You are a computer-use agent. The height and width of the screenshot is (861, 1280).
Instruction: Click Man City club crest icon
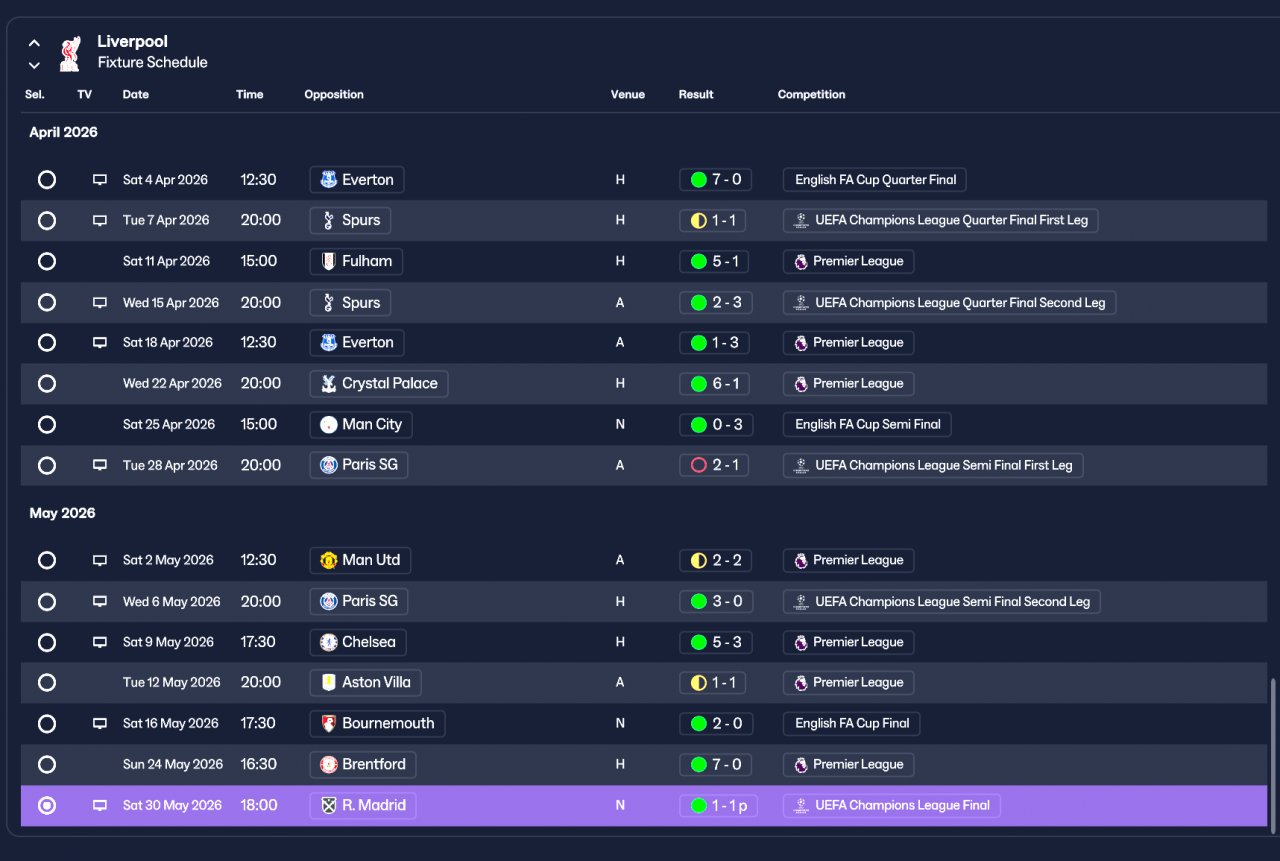pos(328,424)
